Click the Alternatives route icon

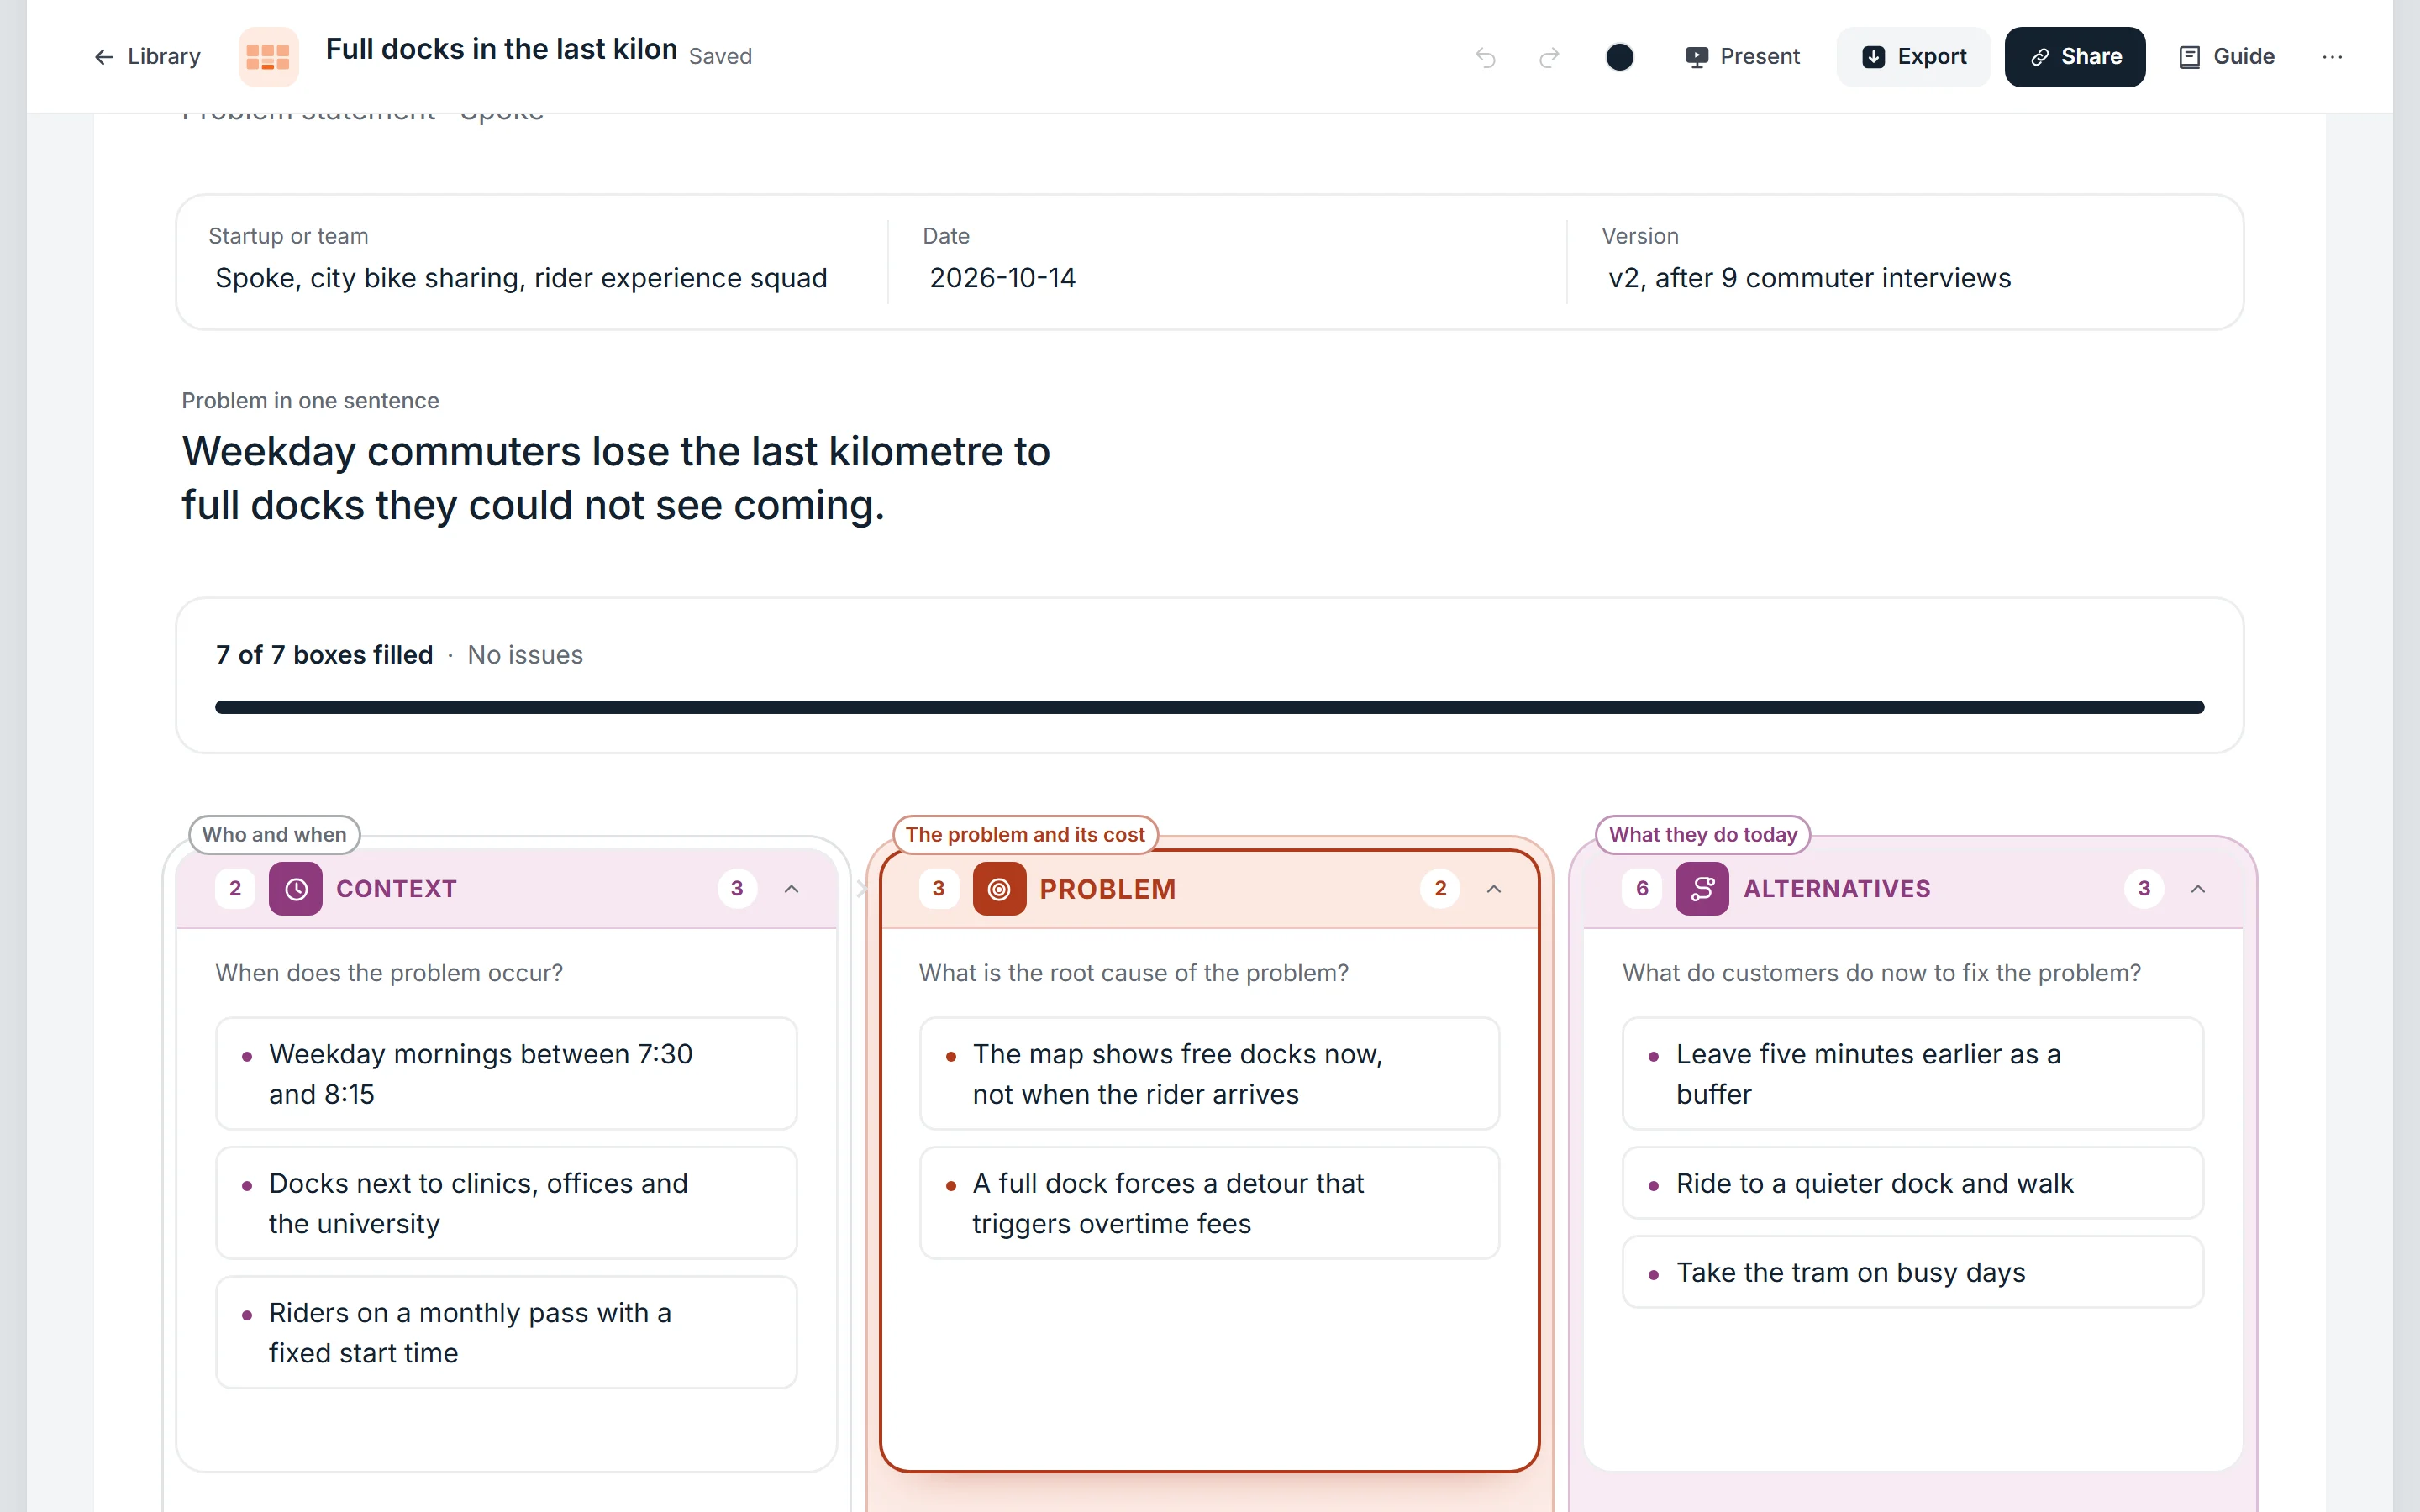[1702, 889]
